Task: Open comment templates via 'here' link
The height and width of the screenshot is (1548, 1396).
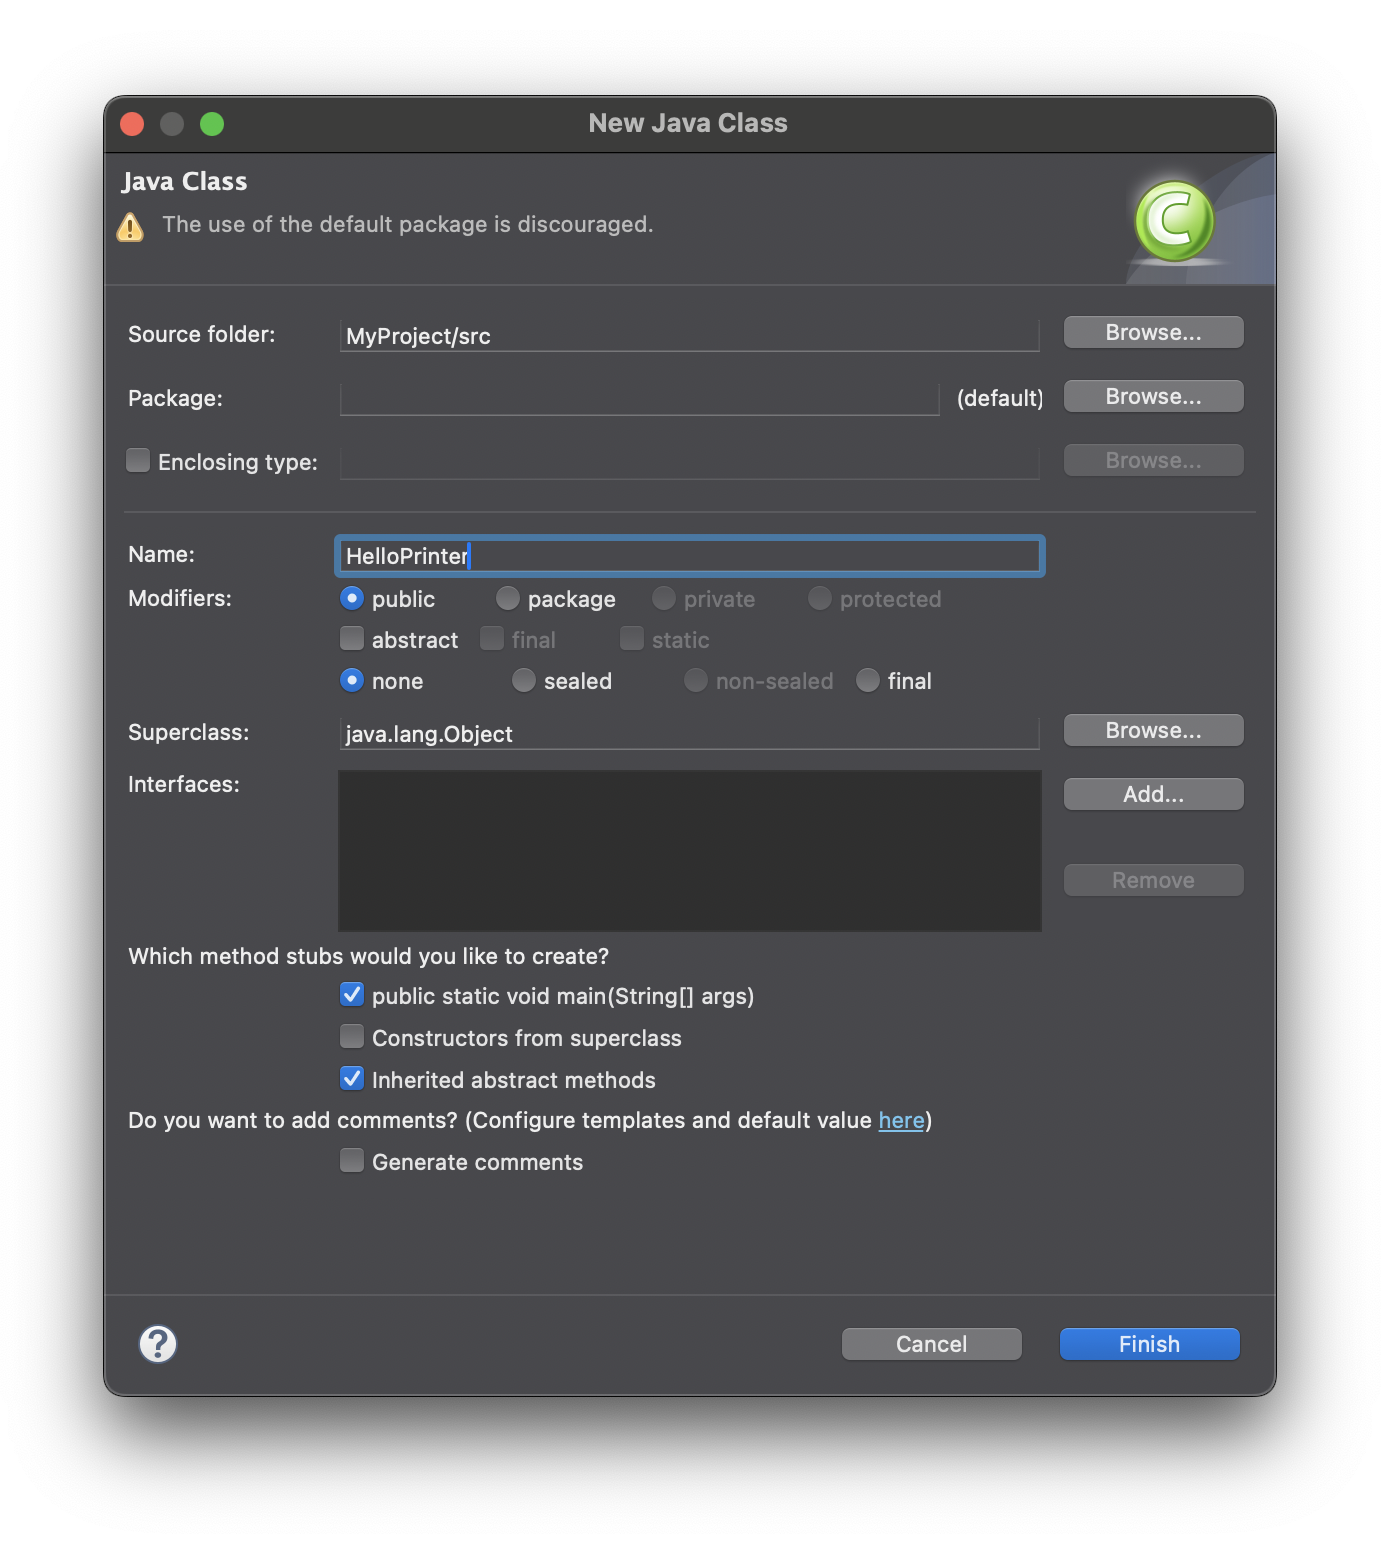Action: 901,1121
